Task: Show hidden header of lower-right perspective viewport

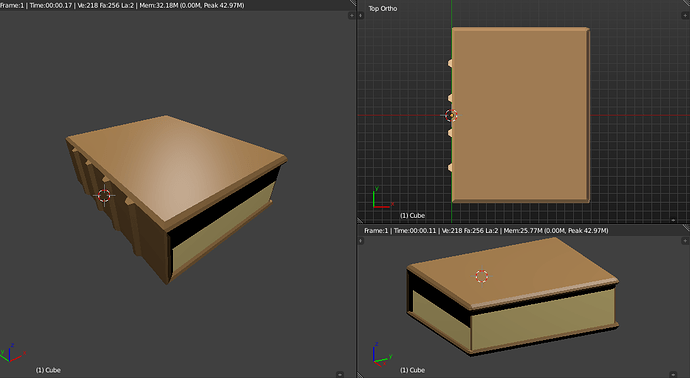Action: [x=673, y=374]
